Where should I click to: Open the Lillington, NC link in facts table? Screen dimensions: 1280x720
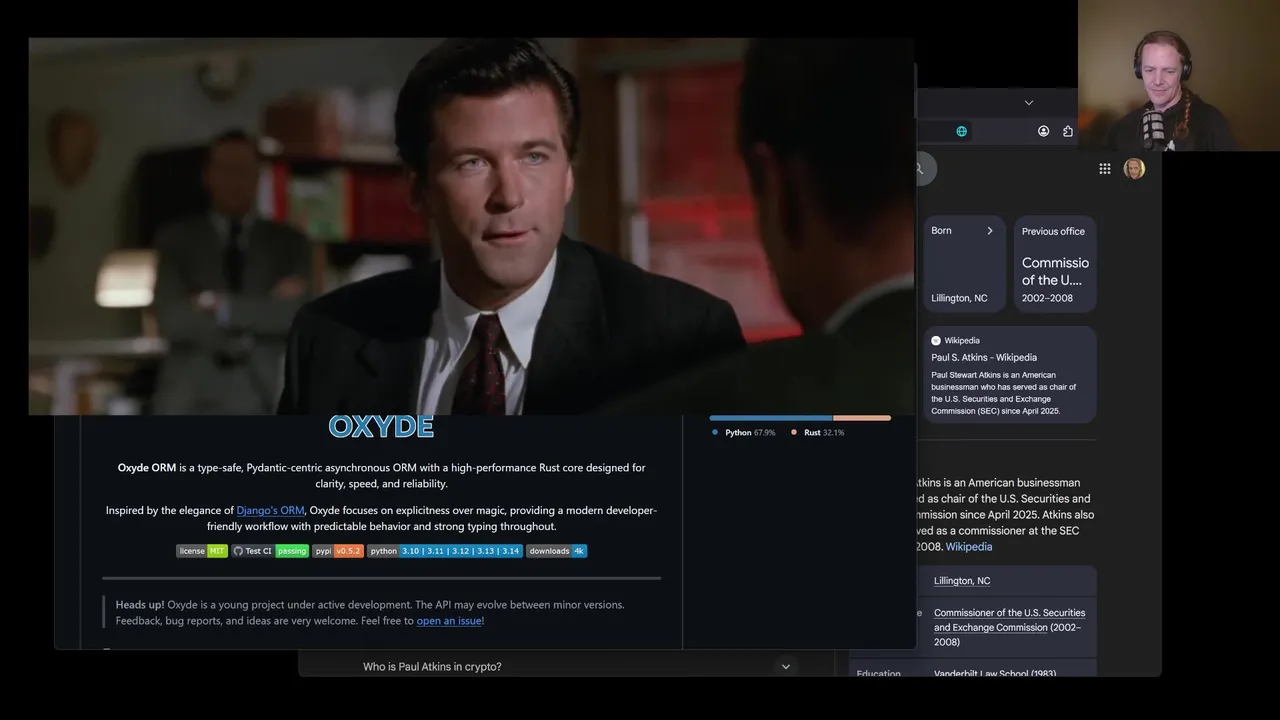pos(962,581)
